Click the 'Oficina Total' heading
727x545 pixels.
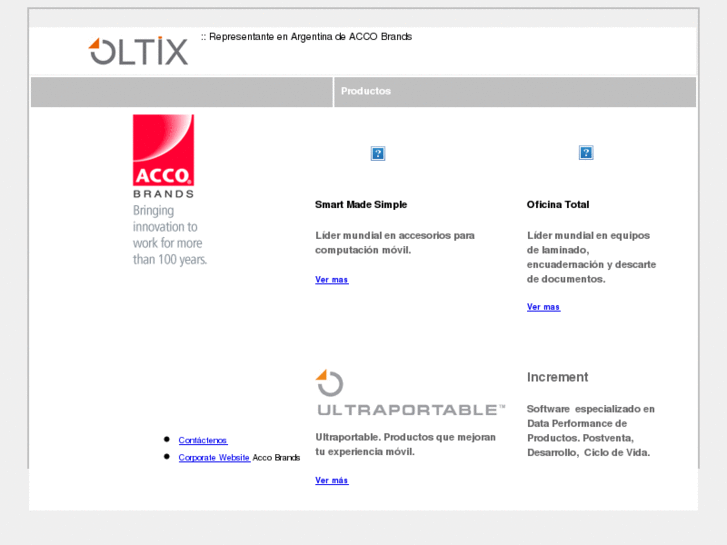coord(558,205)
